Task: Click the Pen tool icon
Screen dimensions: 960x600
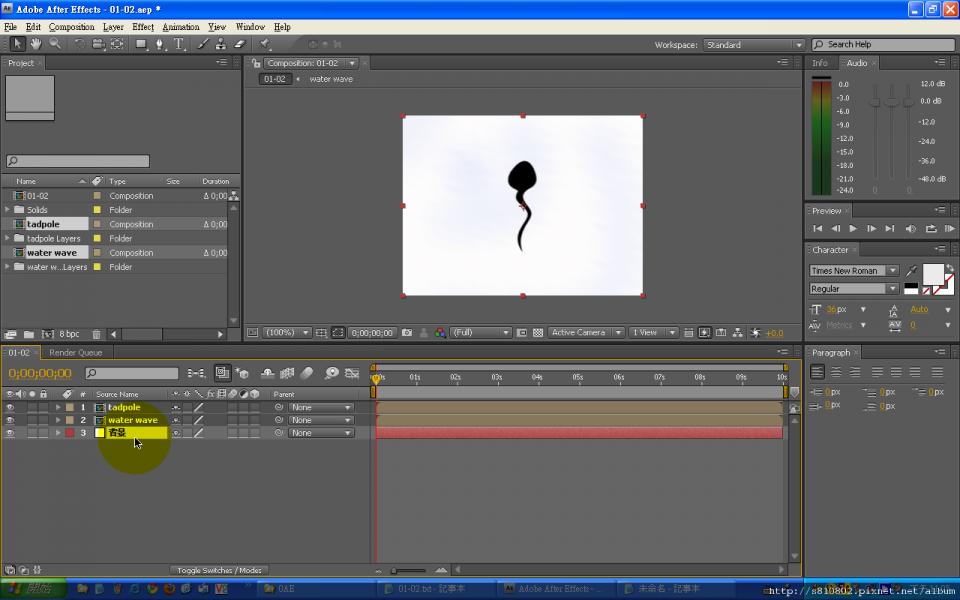Action: 160,44
